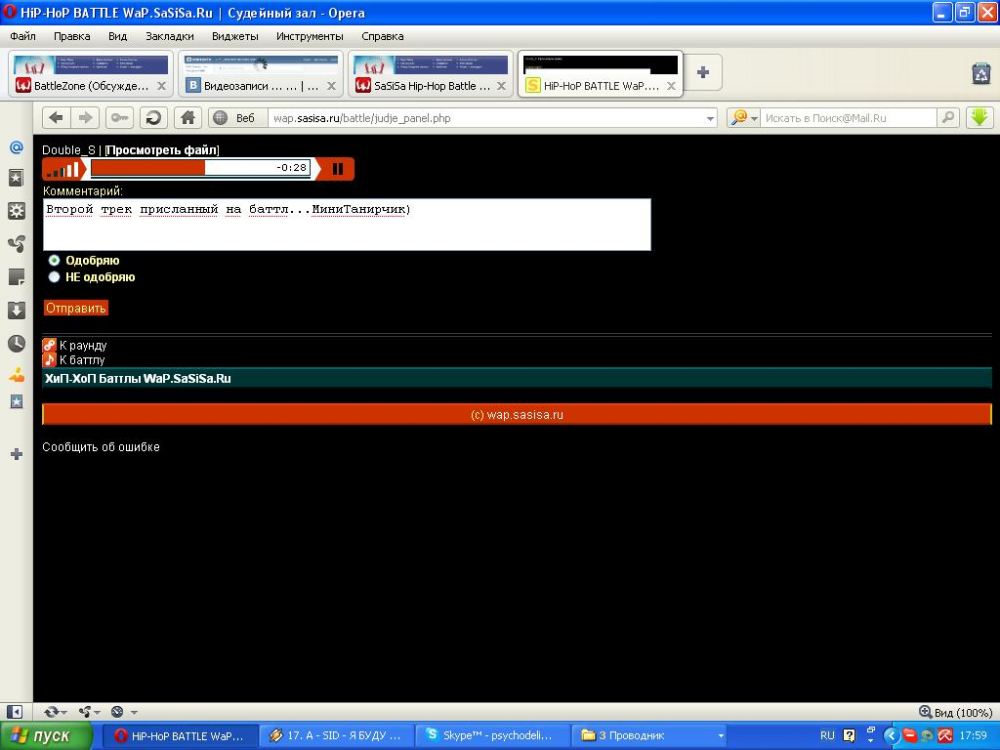Go forward with the Forward arrow button
This screenshot has height=750, width=1000.
click(x=85, y=118)
